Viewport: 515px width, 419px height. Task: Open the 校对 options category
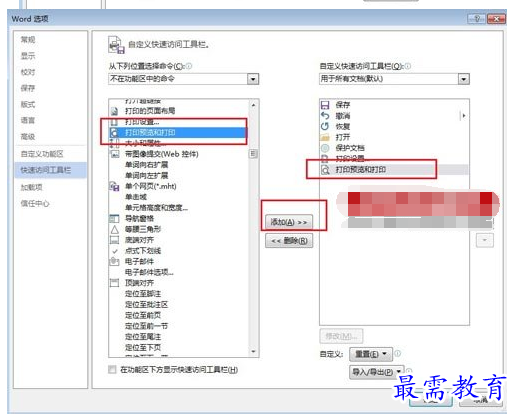pyautogui.click(x=28, y=72)
